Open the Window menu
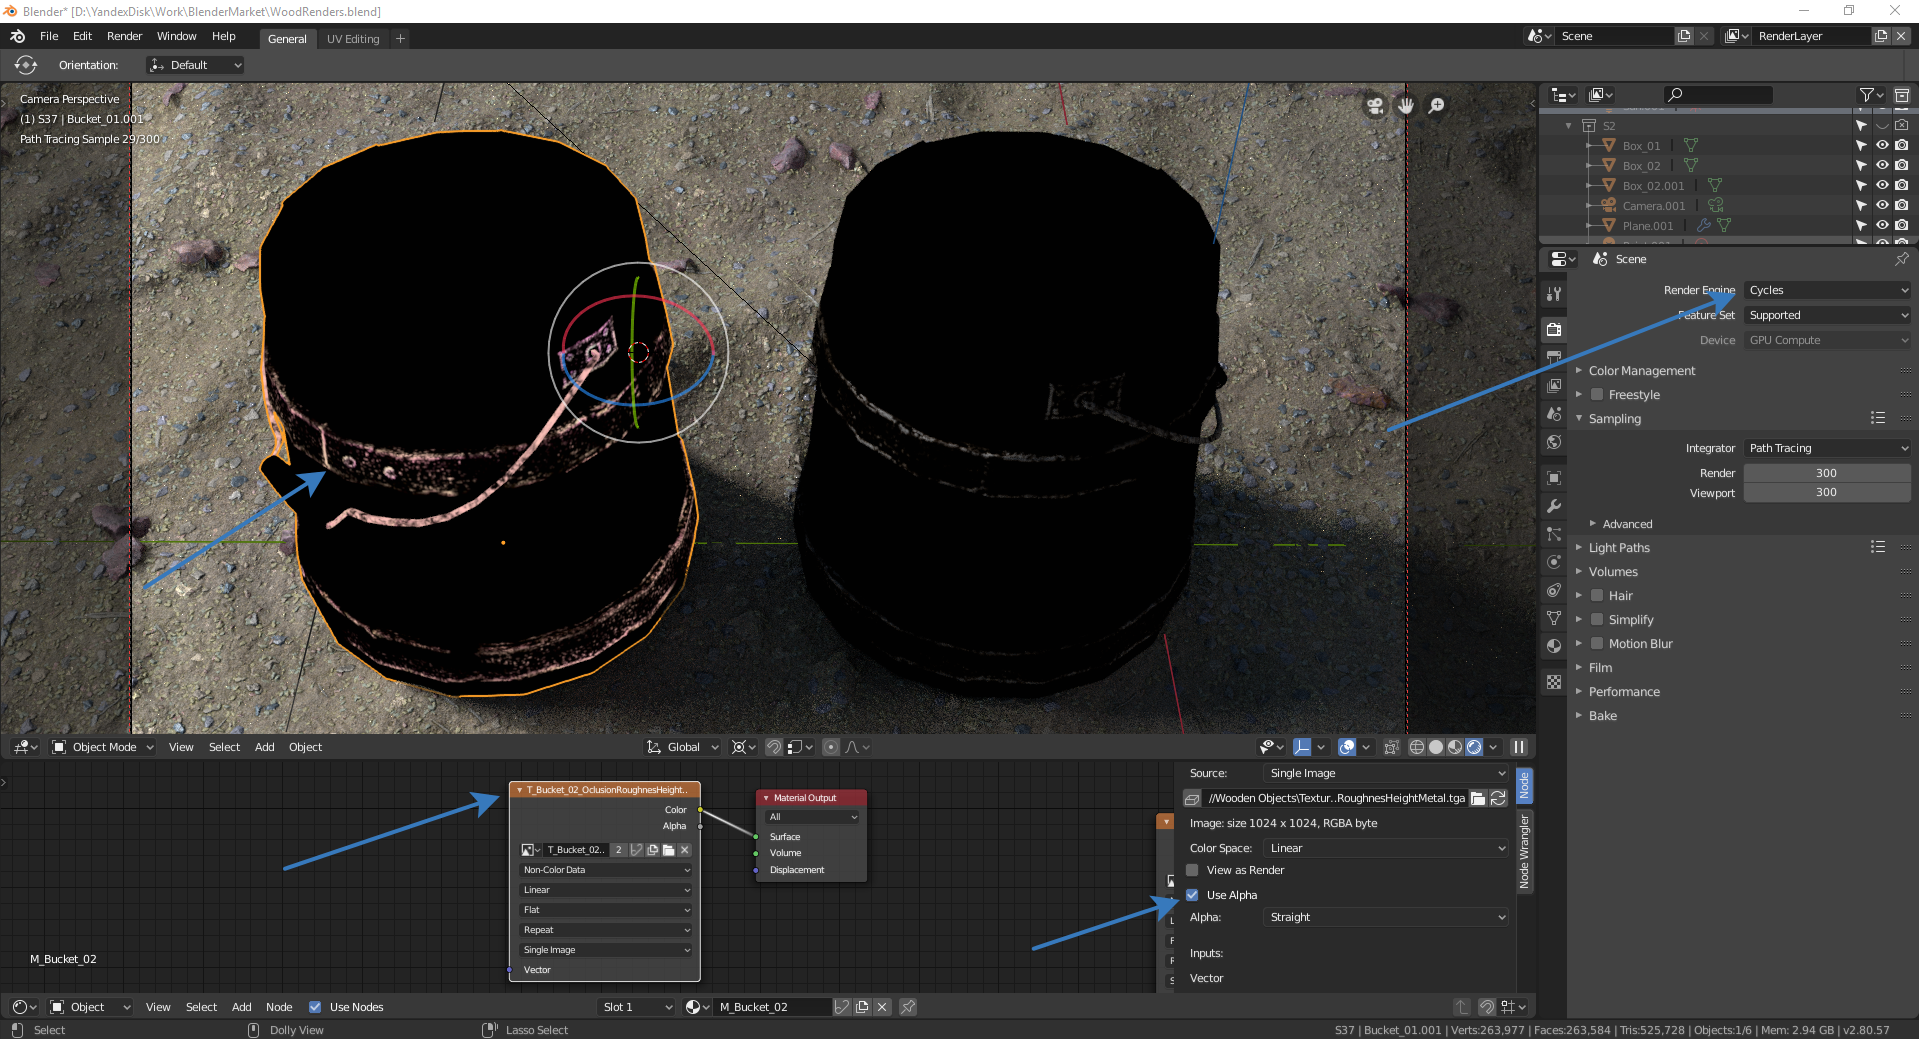The image size is (1919, 1039). pos(177,36)
